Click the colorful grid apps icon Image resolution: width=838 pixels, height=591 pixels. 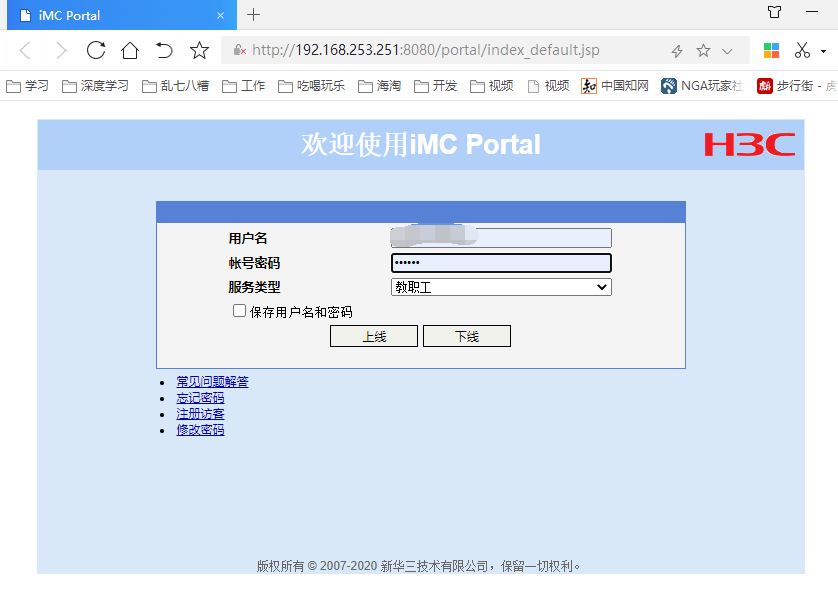771,50
